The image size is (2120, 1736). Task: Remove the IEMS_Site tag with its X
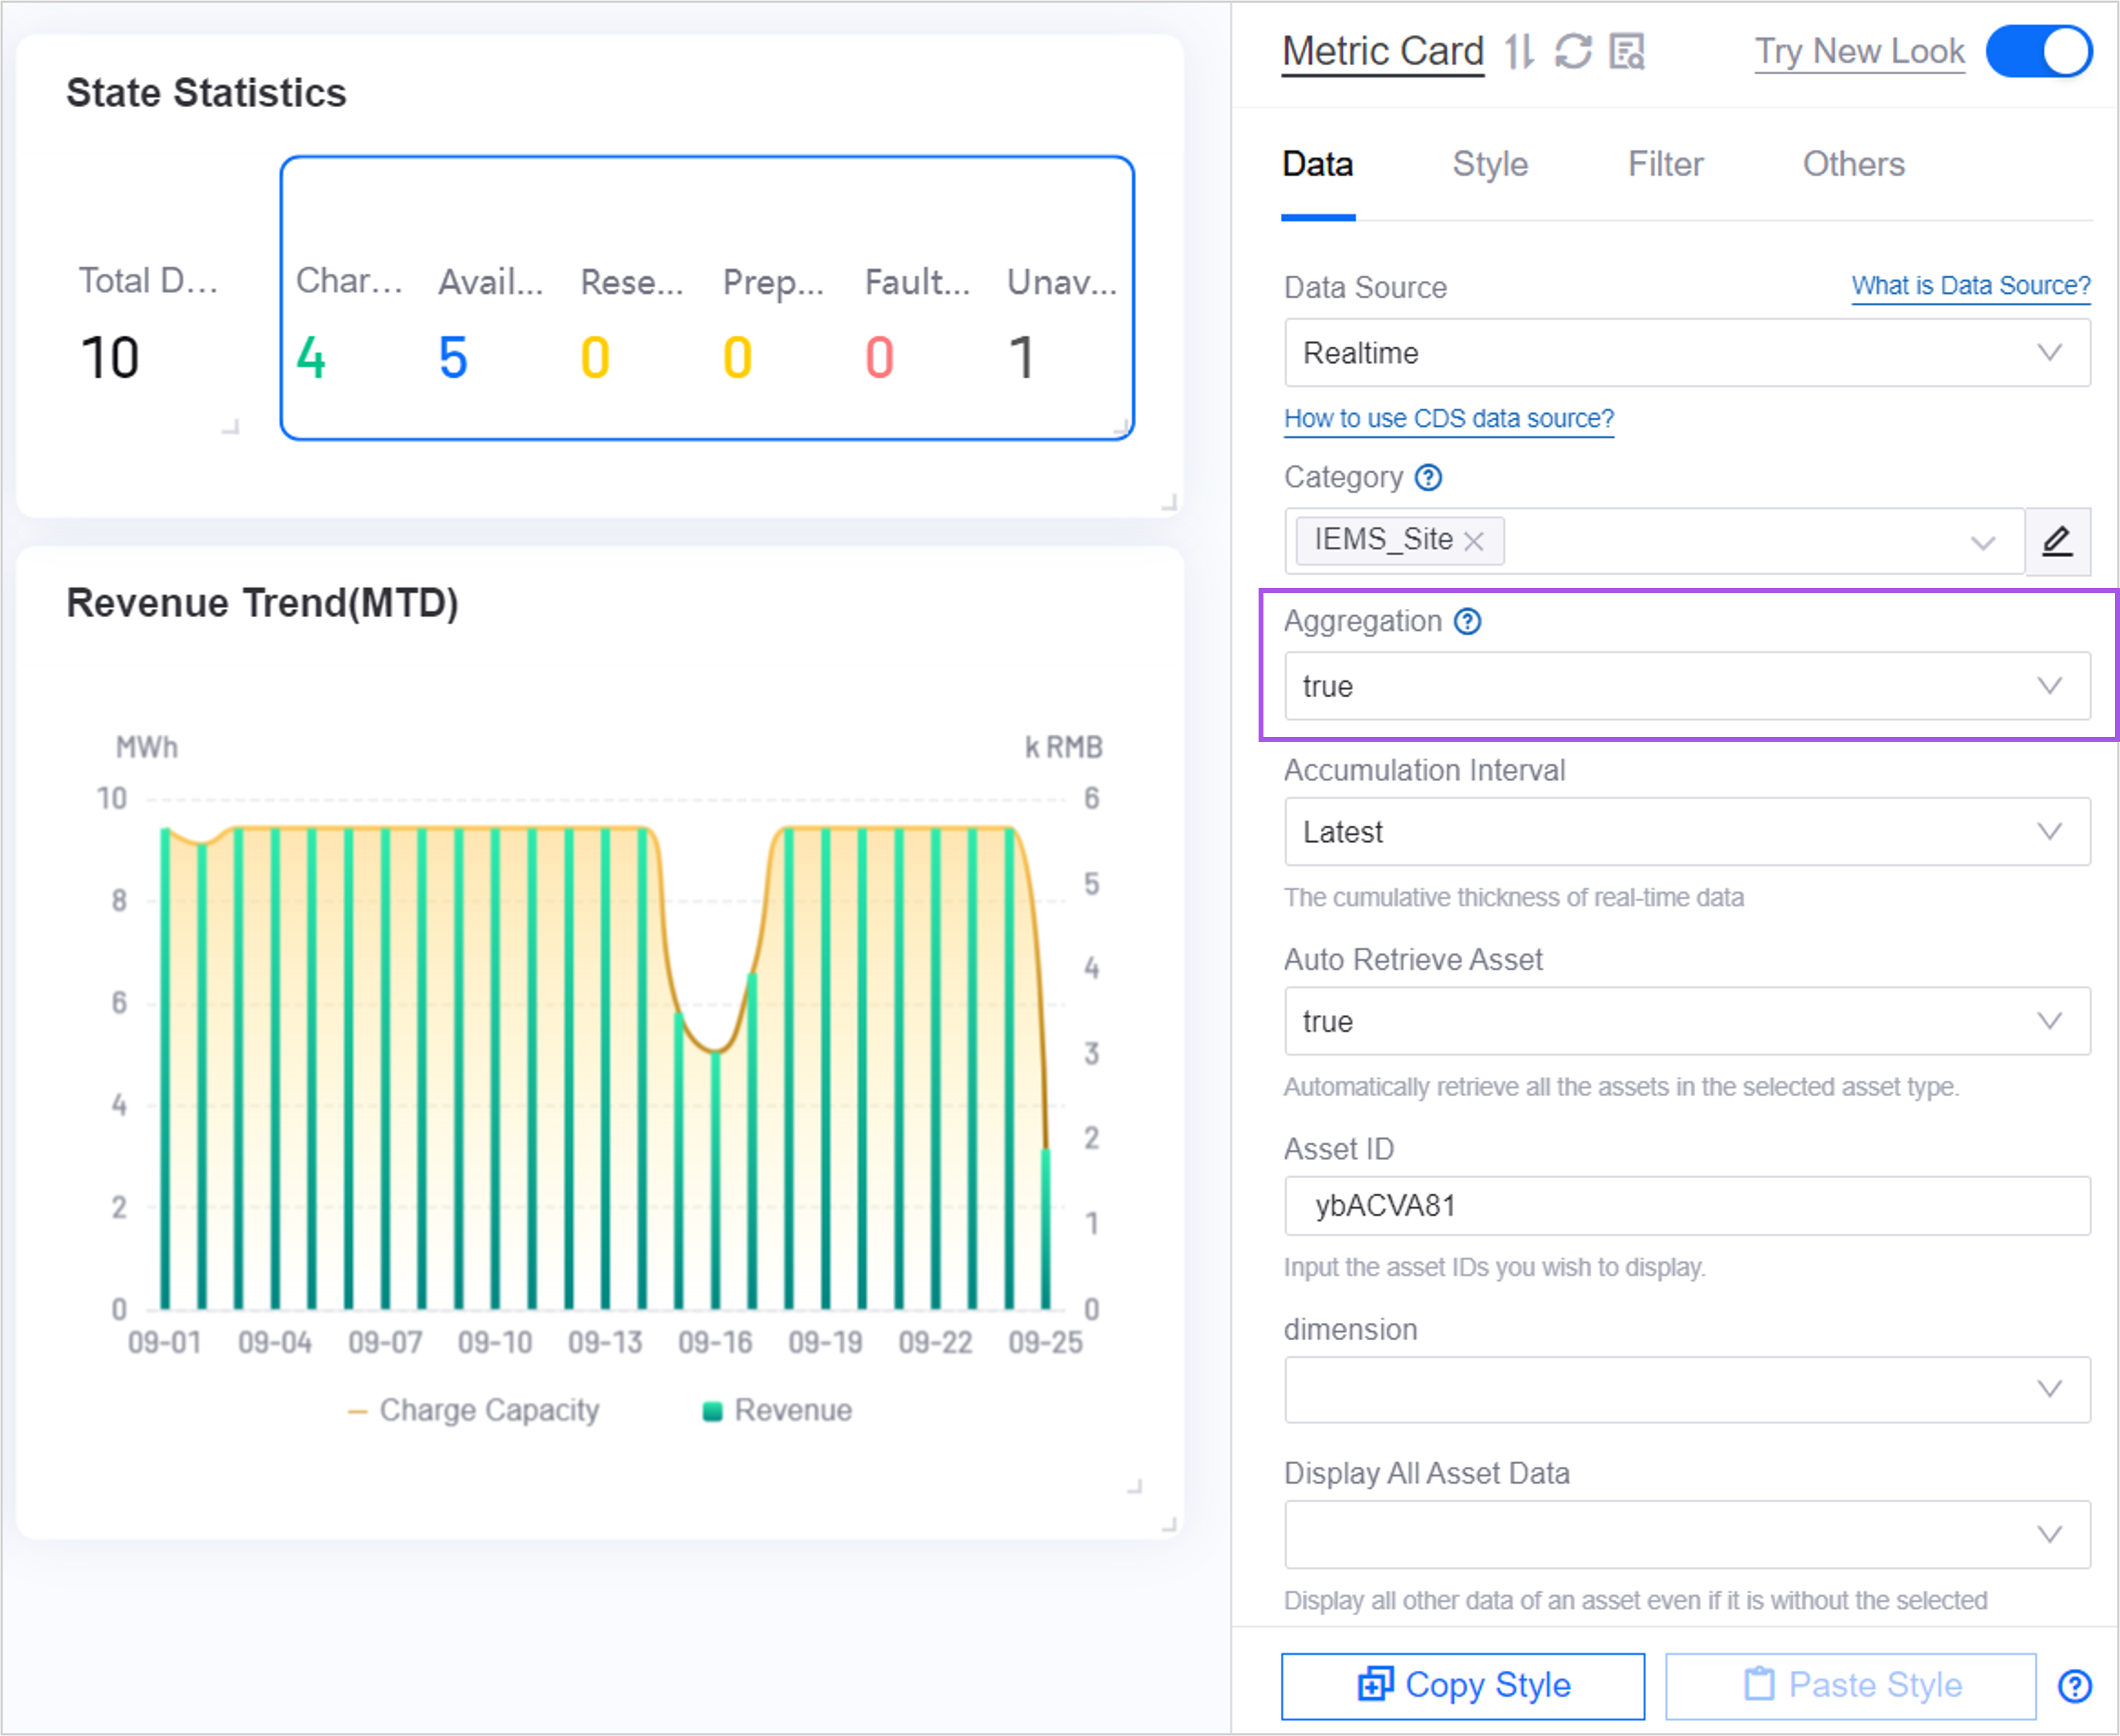coord(1473,541)
